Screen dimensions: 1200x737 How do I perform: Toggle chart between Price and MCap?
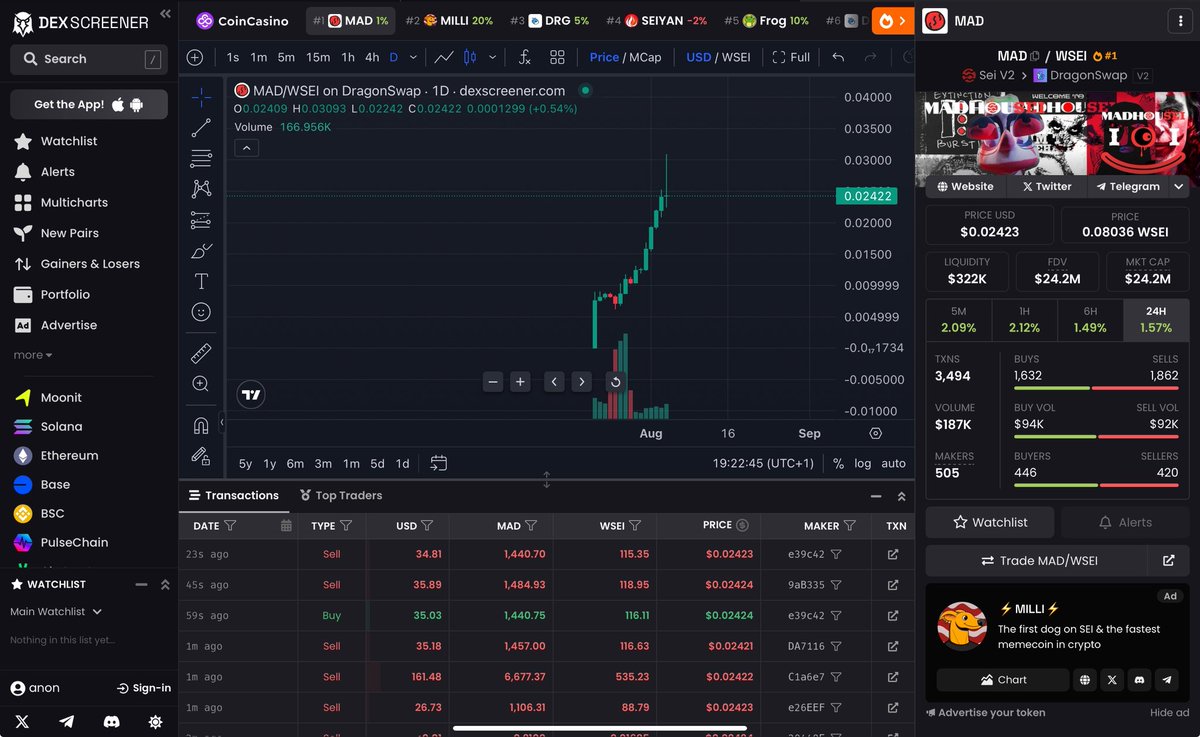click(625, 57)
